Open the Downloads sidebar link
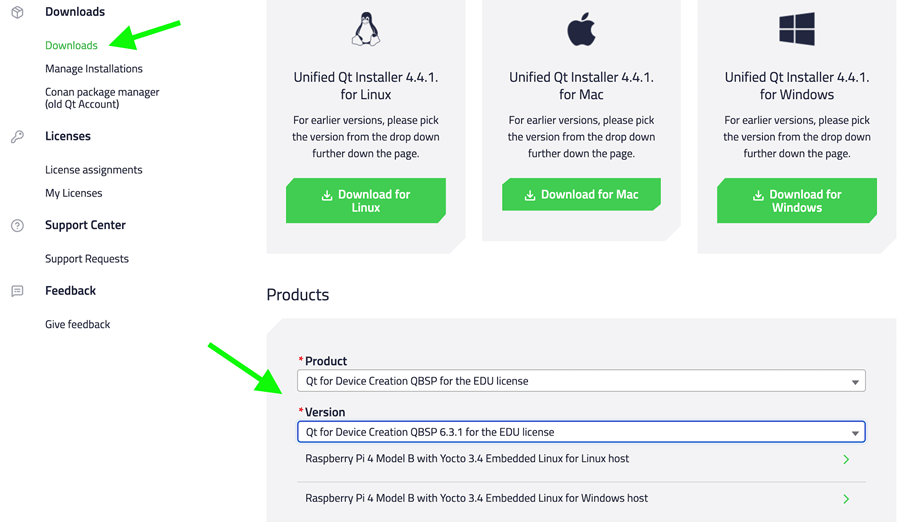This screenshot has height=522, width=903. click(x=71, y=45)
